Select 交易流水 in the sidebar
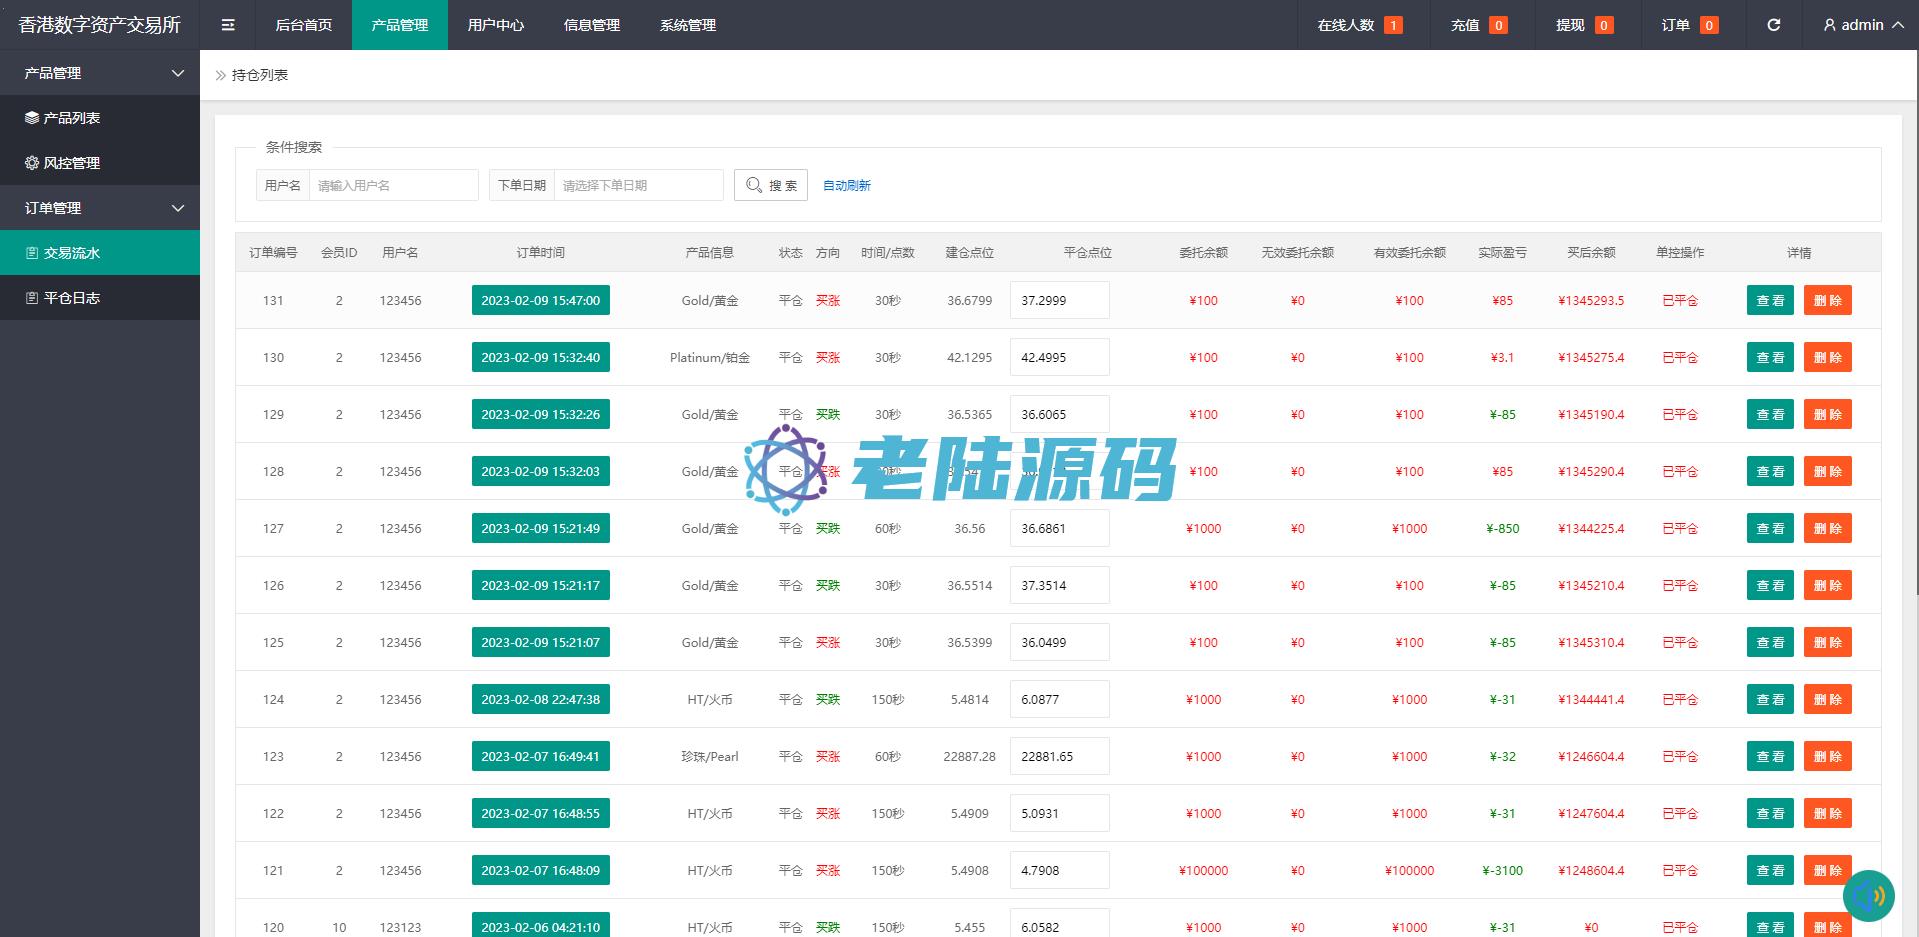Screen dimensions: 1919x937 (71, 253)
